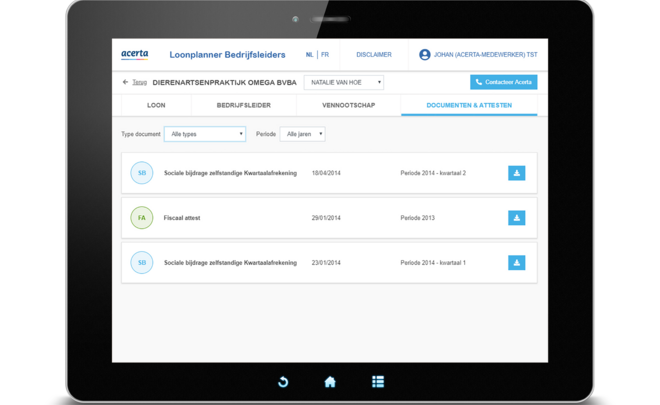
Task: Open the Periode Alle jaren dropdown
Action: tap(302, 134)
